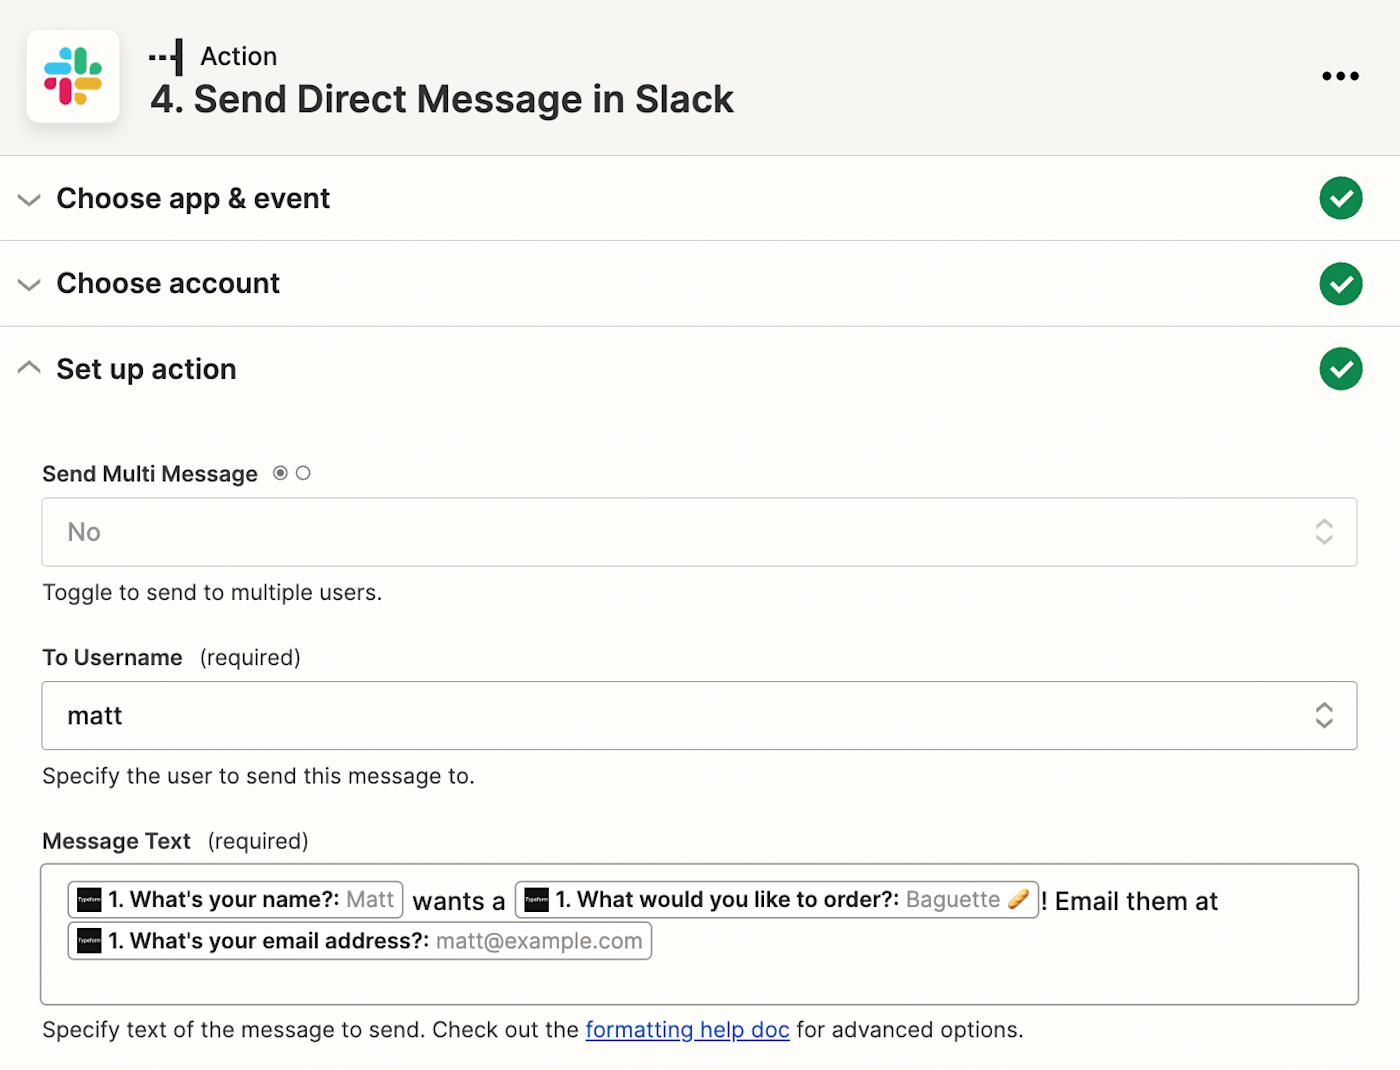The height and width of the screenshot is (1070, 1400).
Task: Click Typeform icon in email address pill
Action: point(90,941)
